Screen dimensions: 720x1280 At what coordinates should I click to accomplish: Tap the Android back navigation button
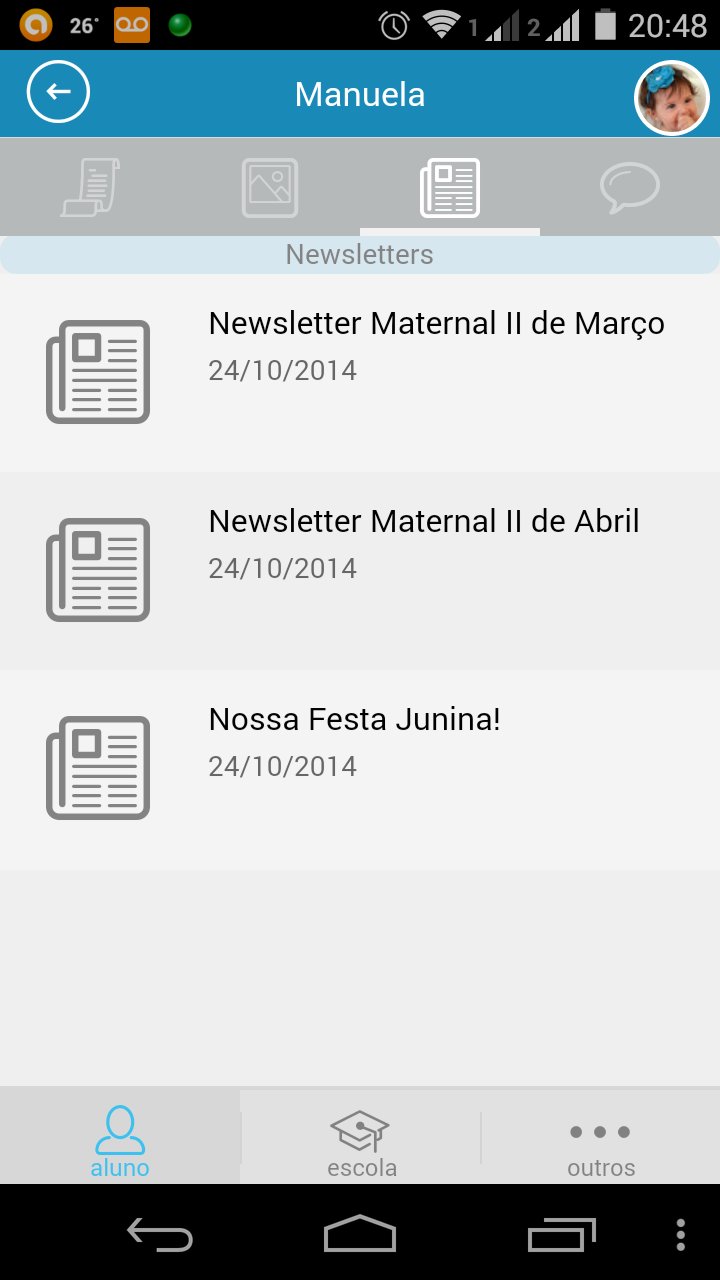click(x=160, y=1235)
